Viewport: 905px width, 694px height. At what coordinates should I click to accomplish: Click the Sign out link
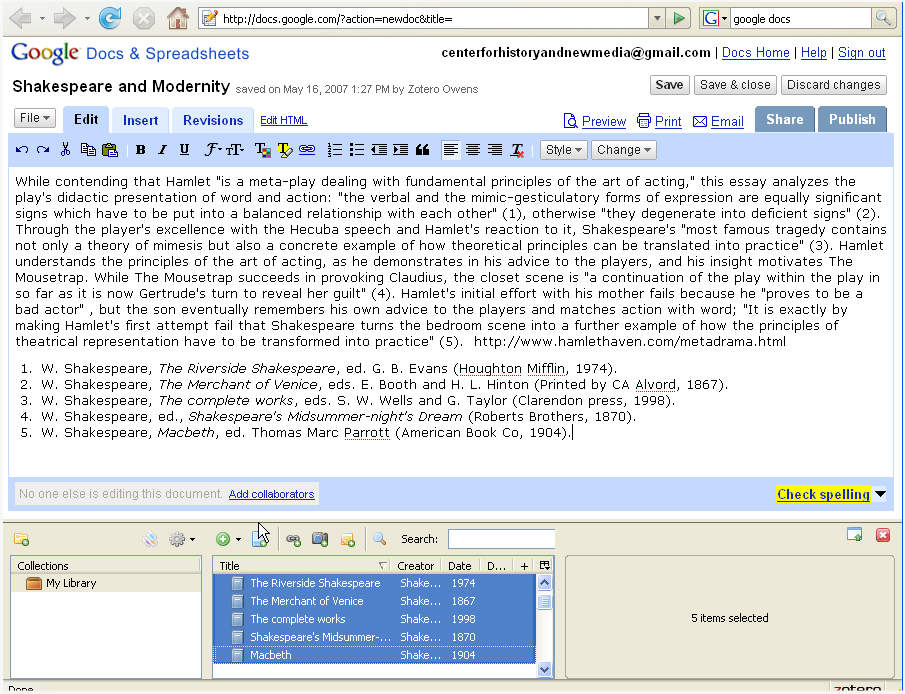(x=862, y=53)
